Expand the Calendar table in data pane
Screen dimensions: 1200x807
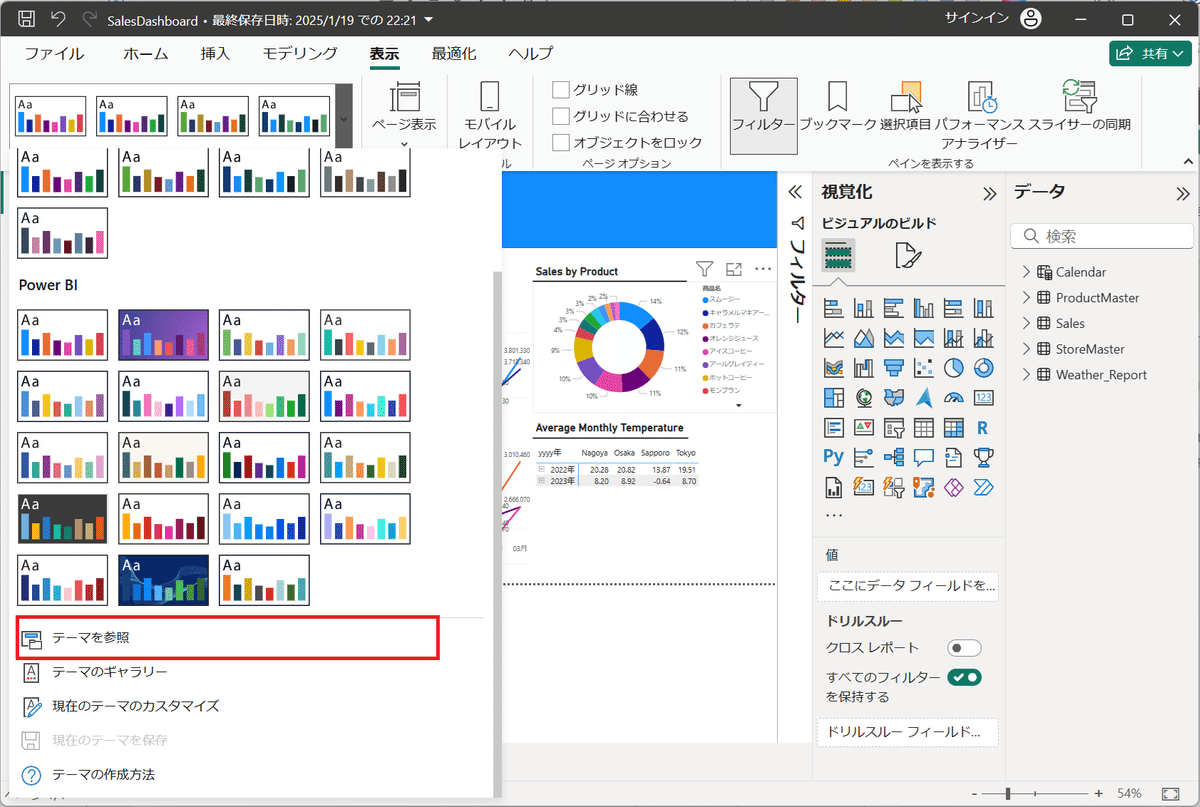[1026, 272]
